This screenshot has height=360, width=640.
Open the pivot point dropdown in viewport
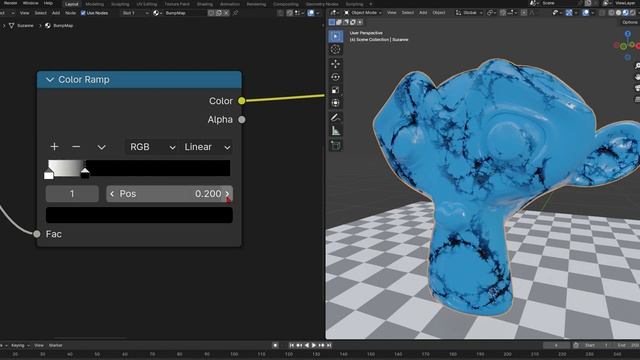492,13
